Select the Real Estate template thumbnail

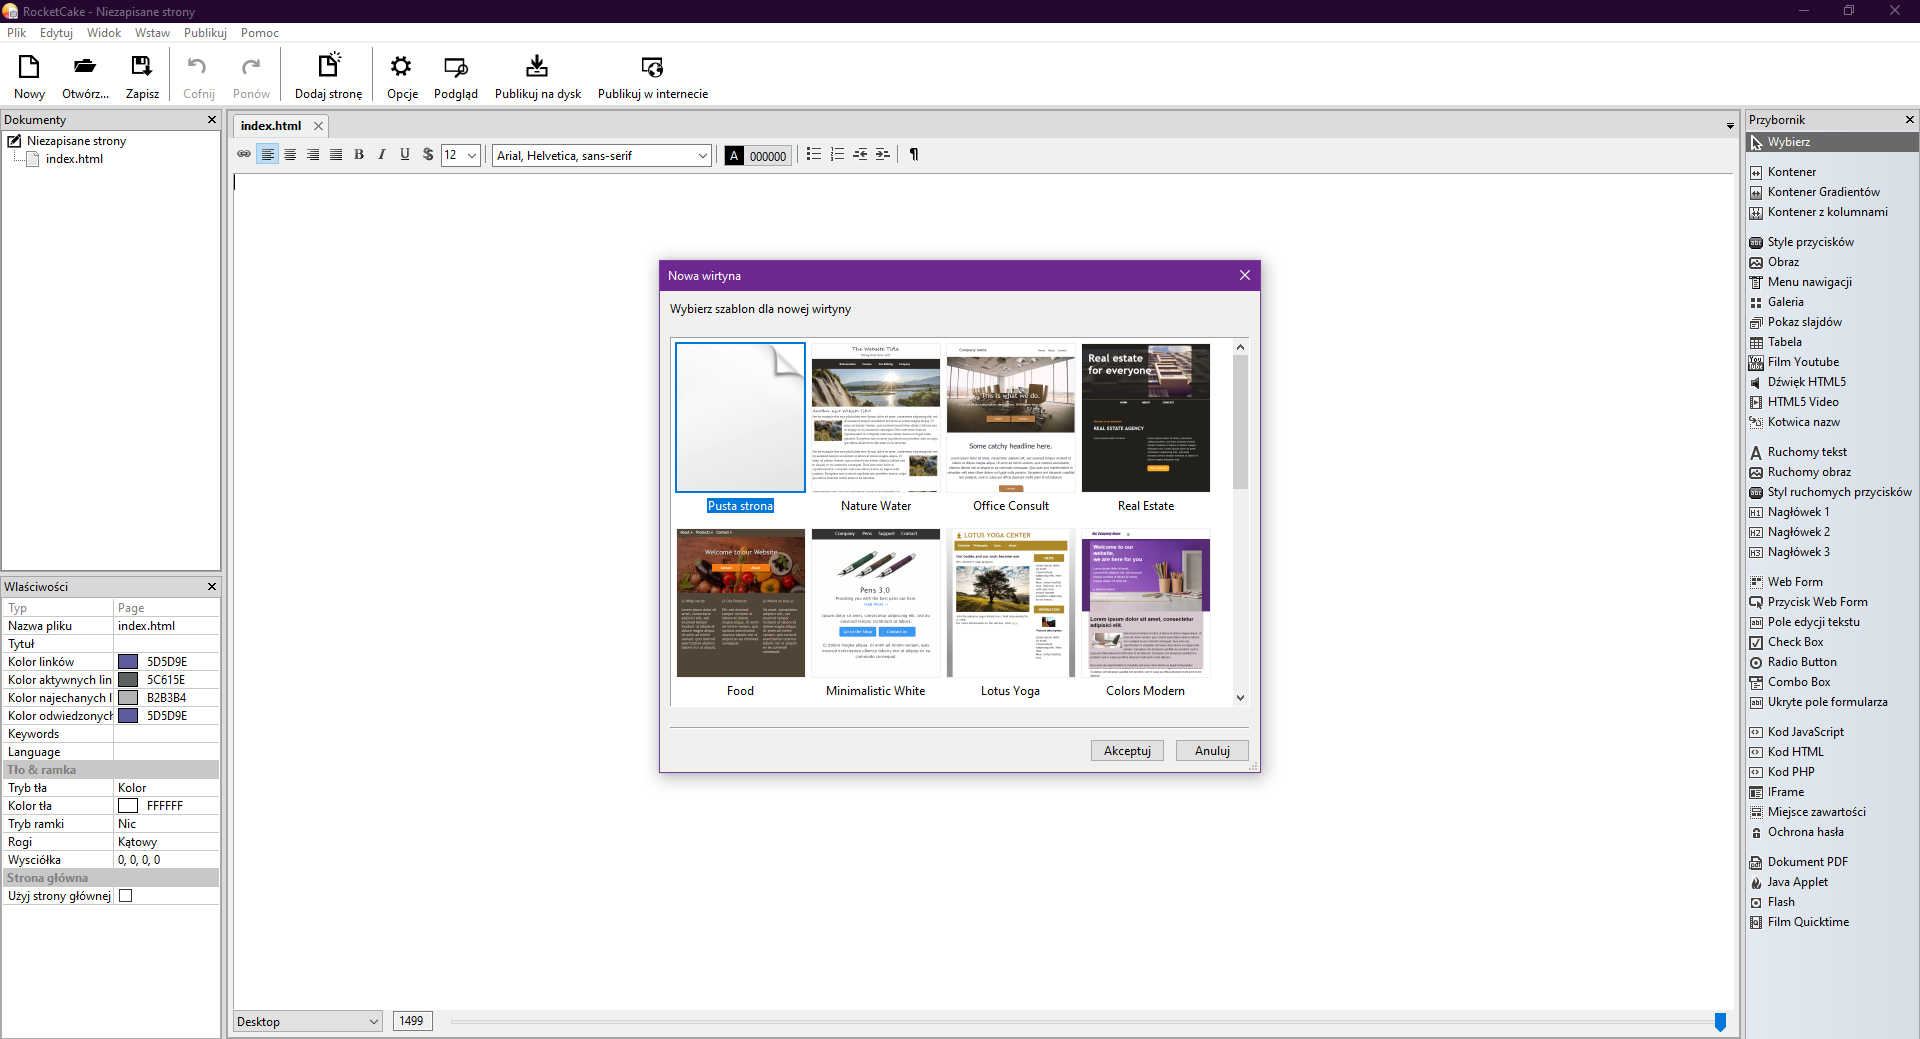[1146, 418]
